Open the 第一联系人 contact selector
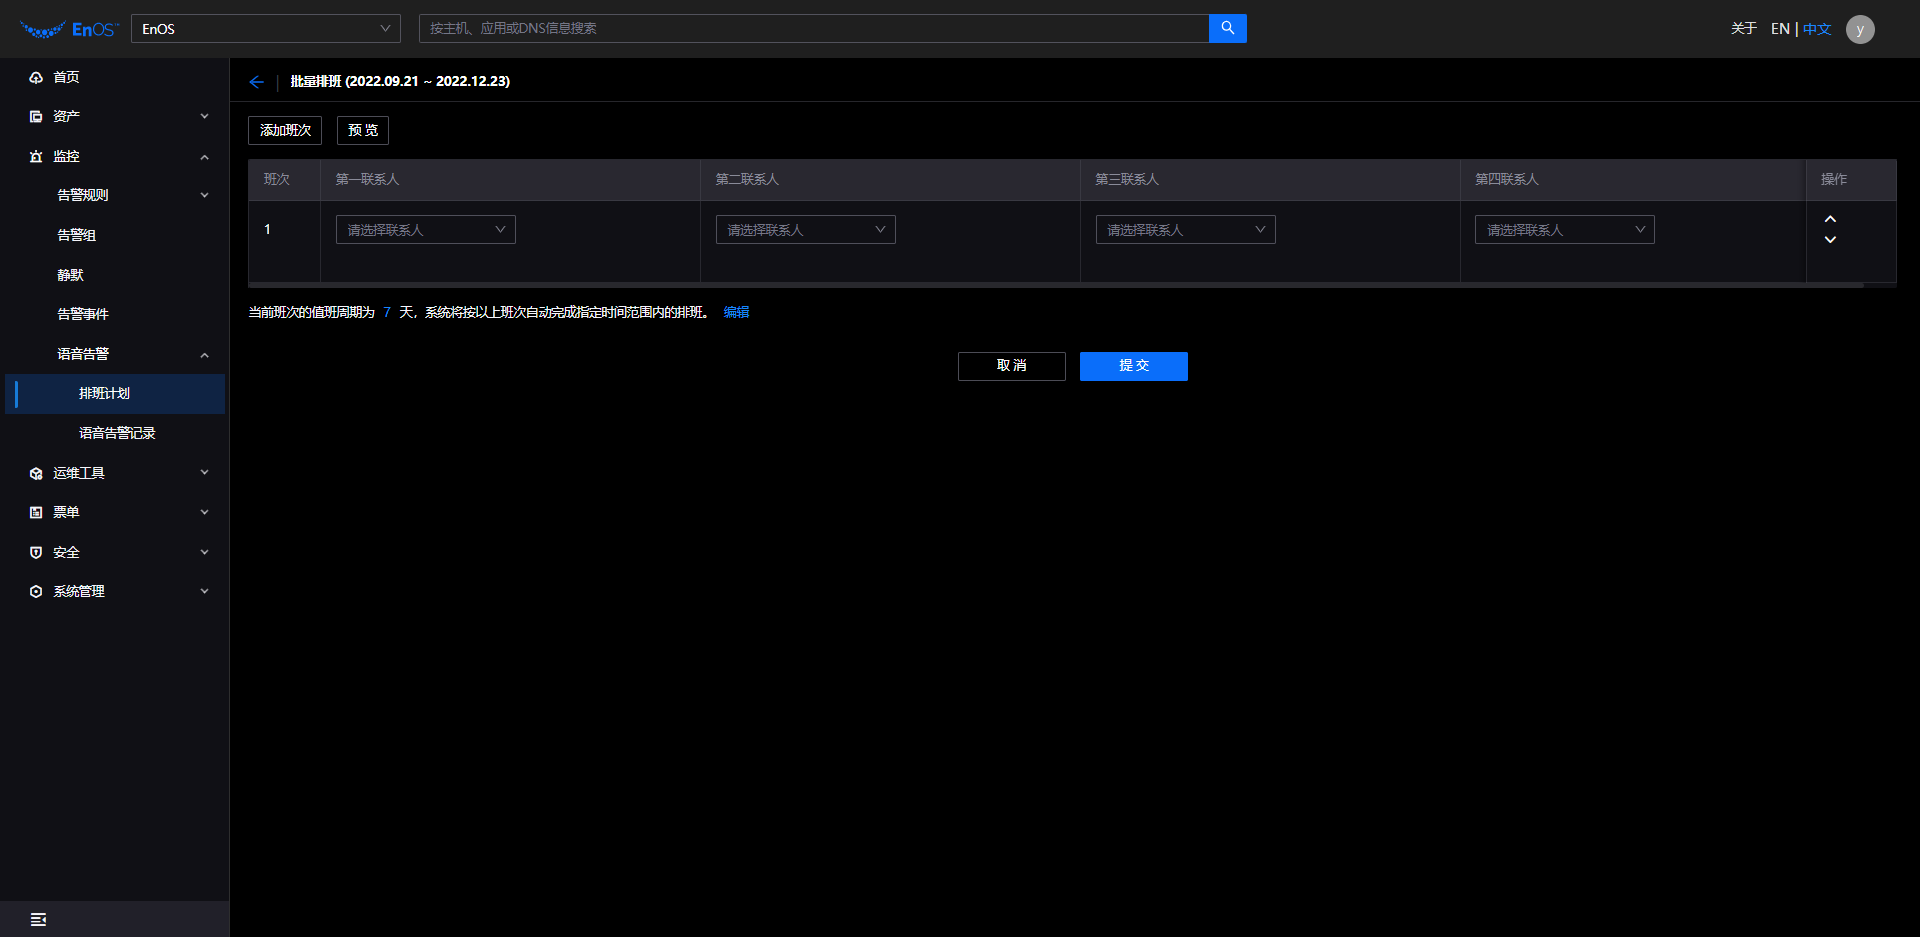This screenshot has height=937, width=1920. pyautogui.click(x=426, y=230)
